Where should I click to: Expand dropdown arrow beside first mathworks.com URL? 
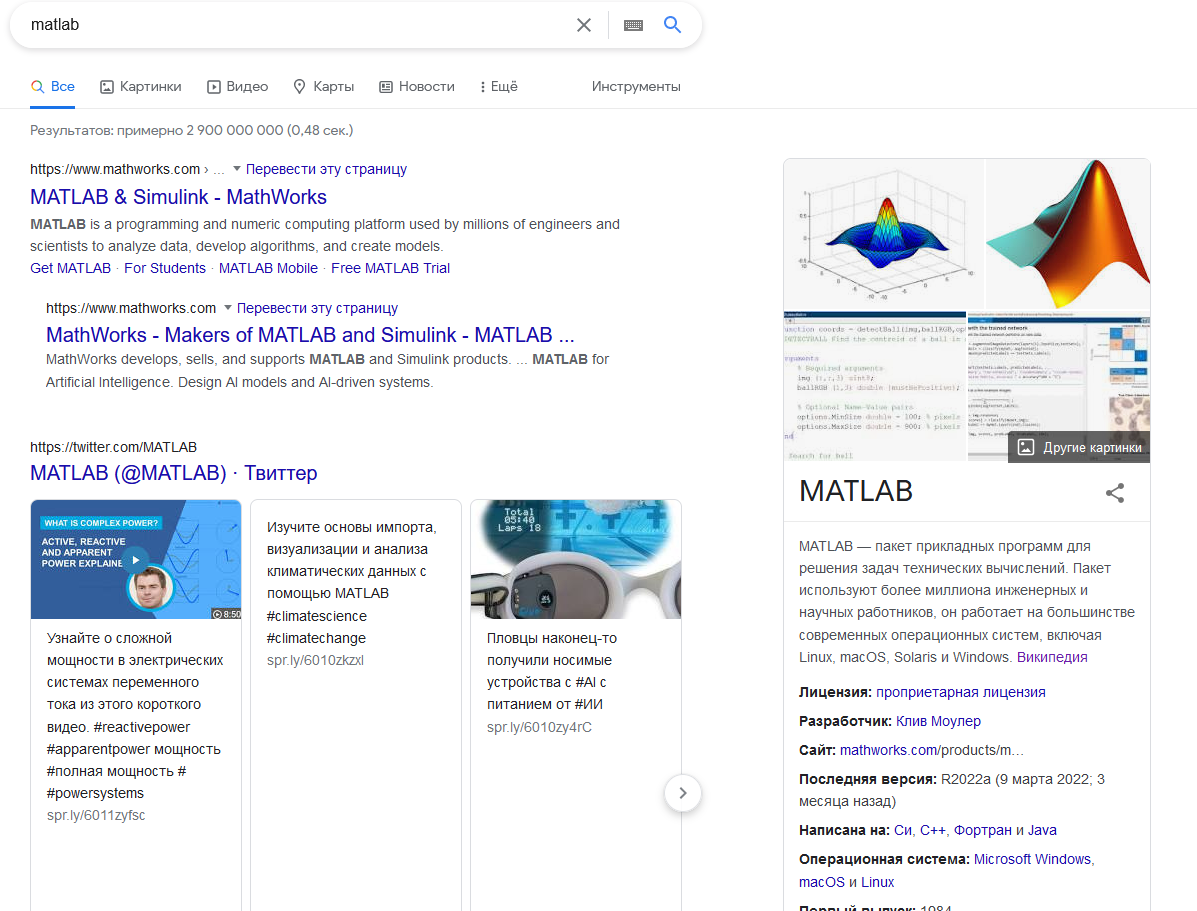(237, 169)
